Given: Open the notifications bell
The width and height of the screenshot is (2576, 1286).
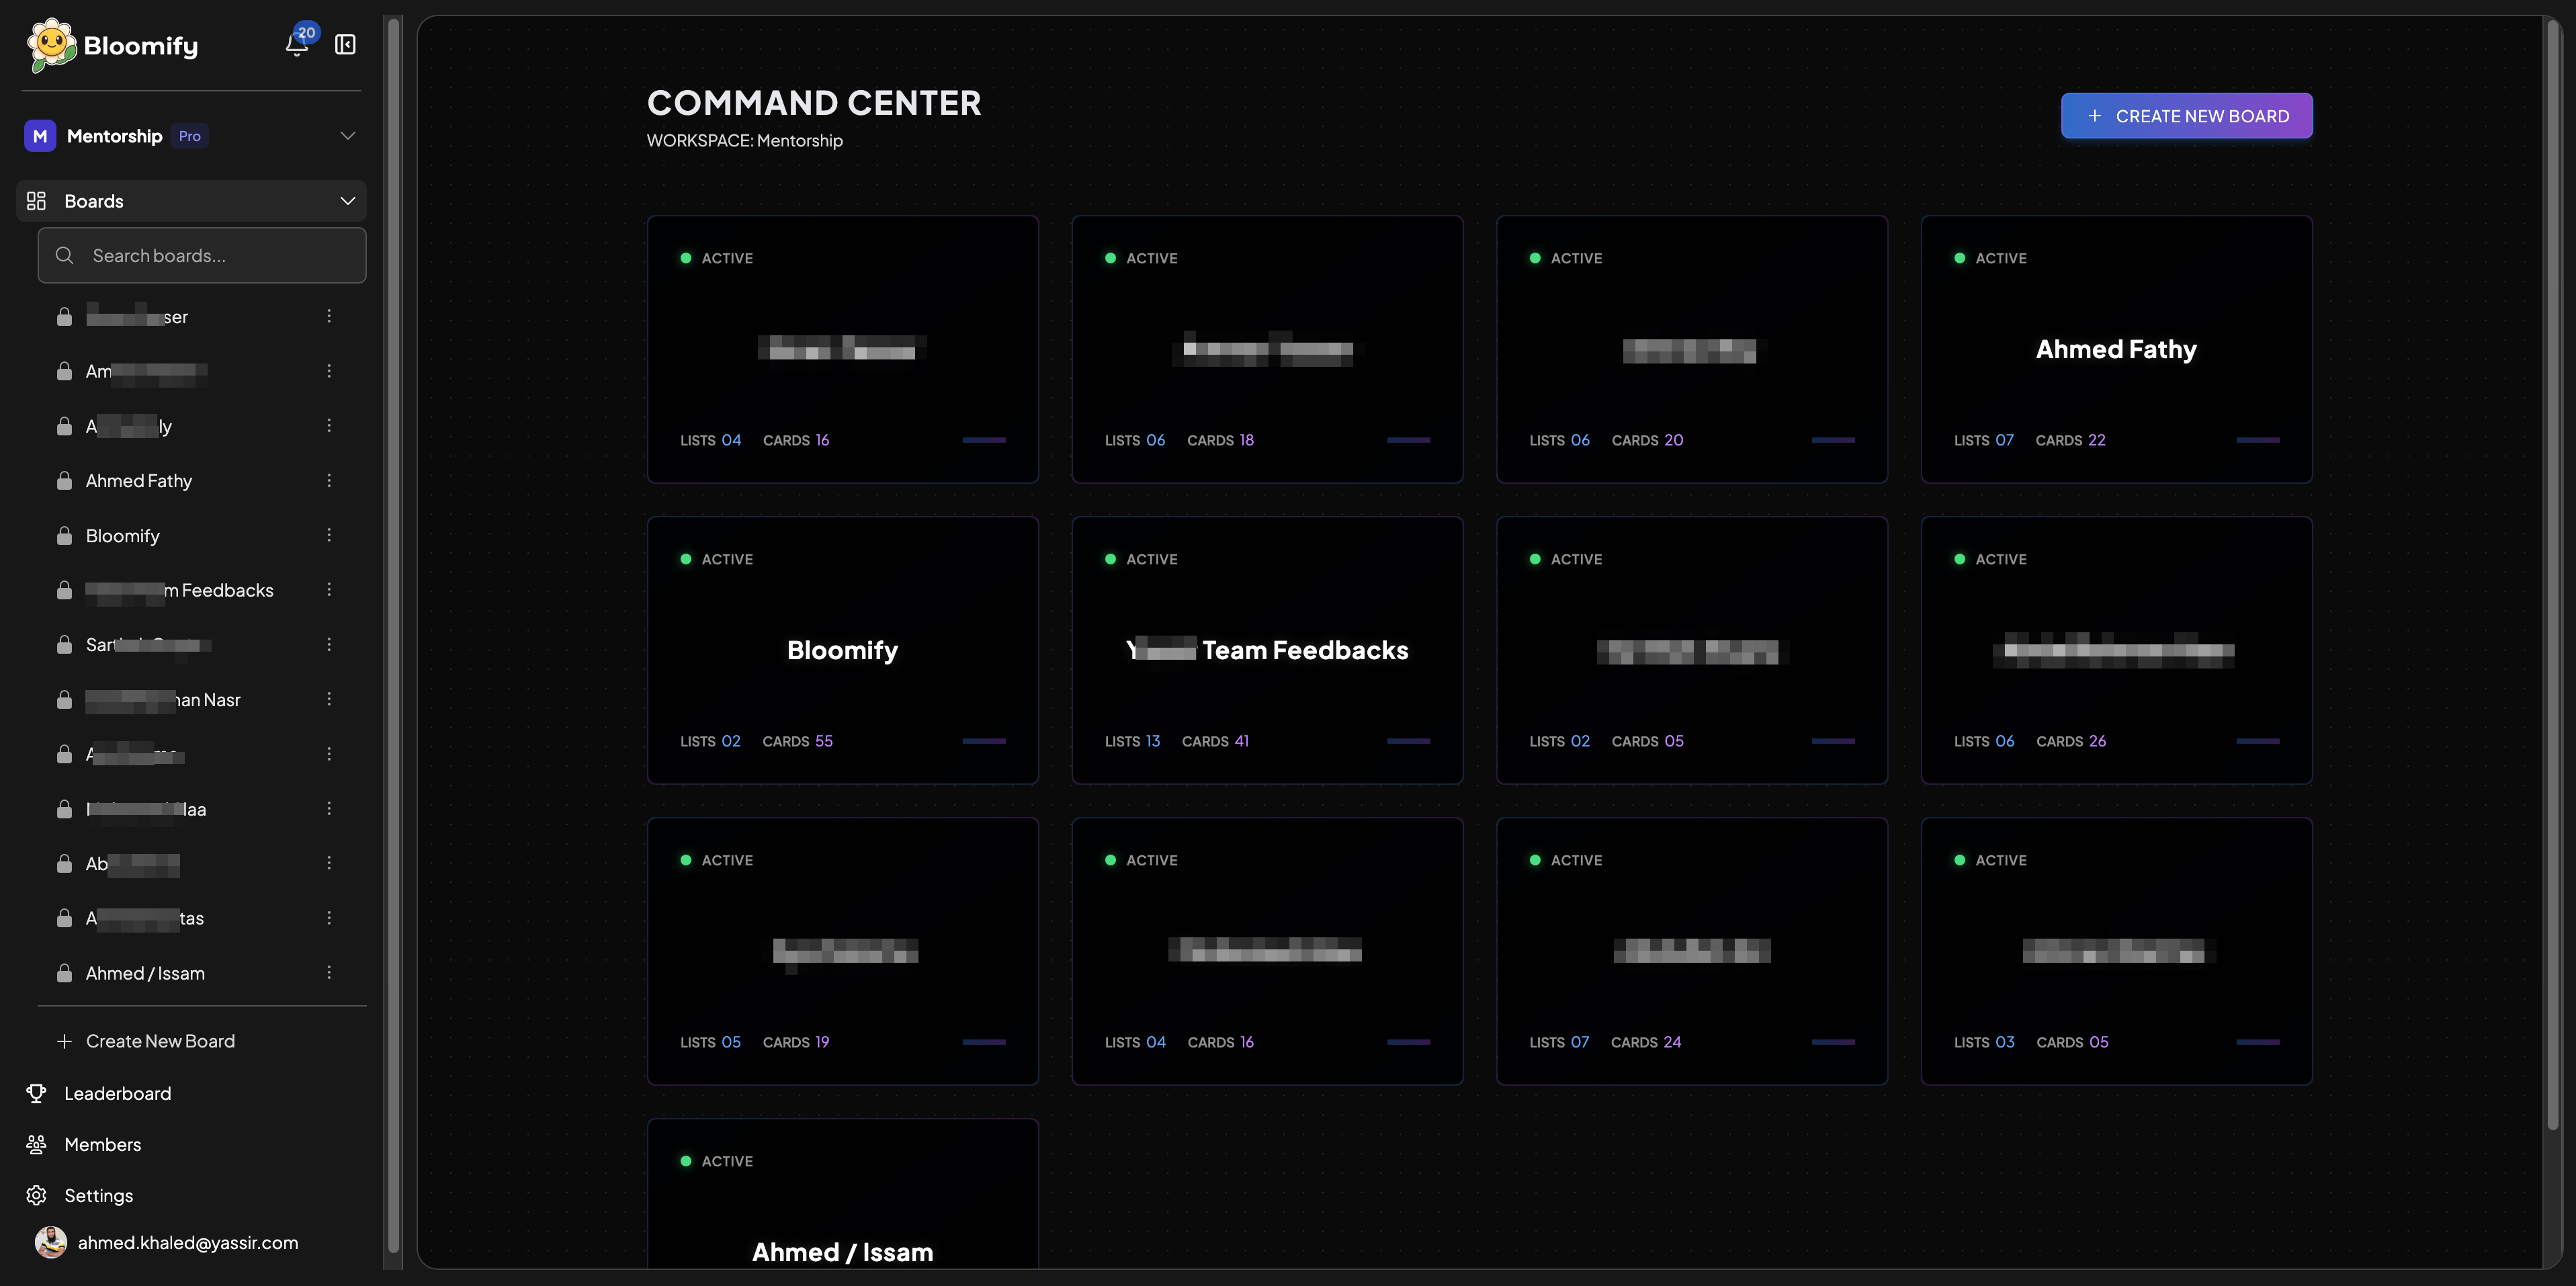Looking at the screenshot, I should point(296,45).
